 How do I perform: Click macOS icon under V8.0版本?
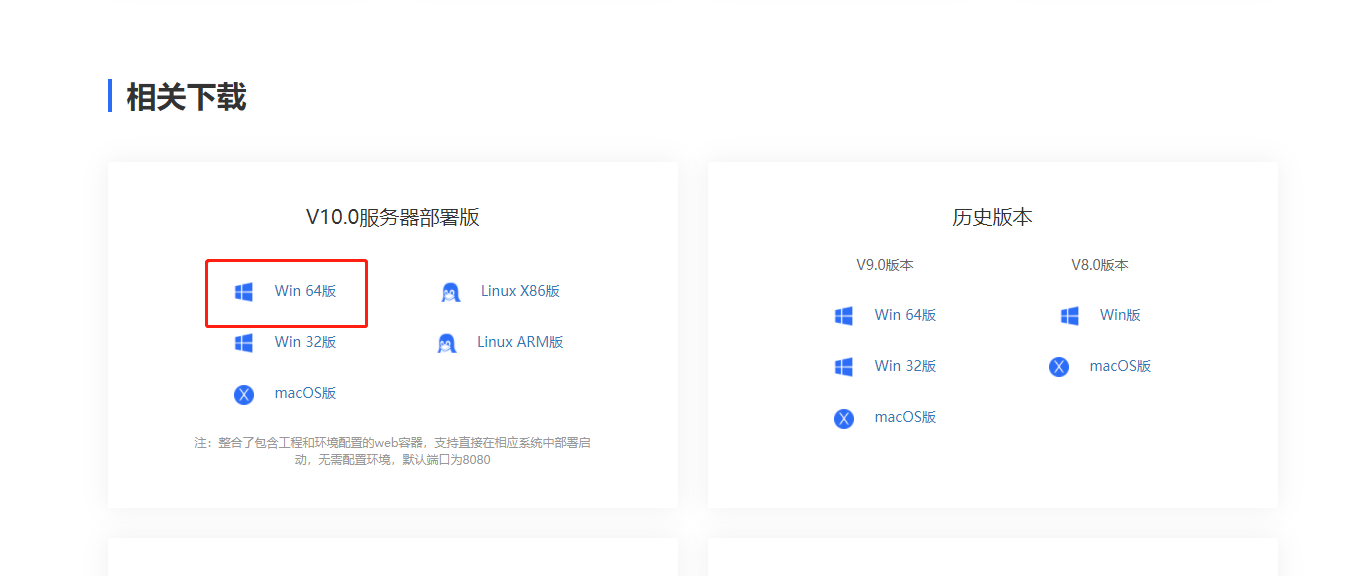coord(1059,367)
